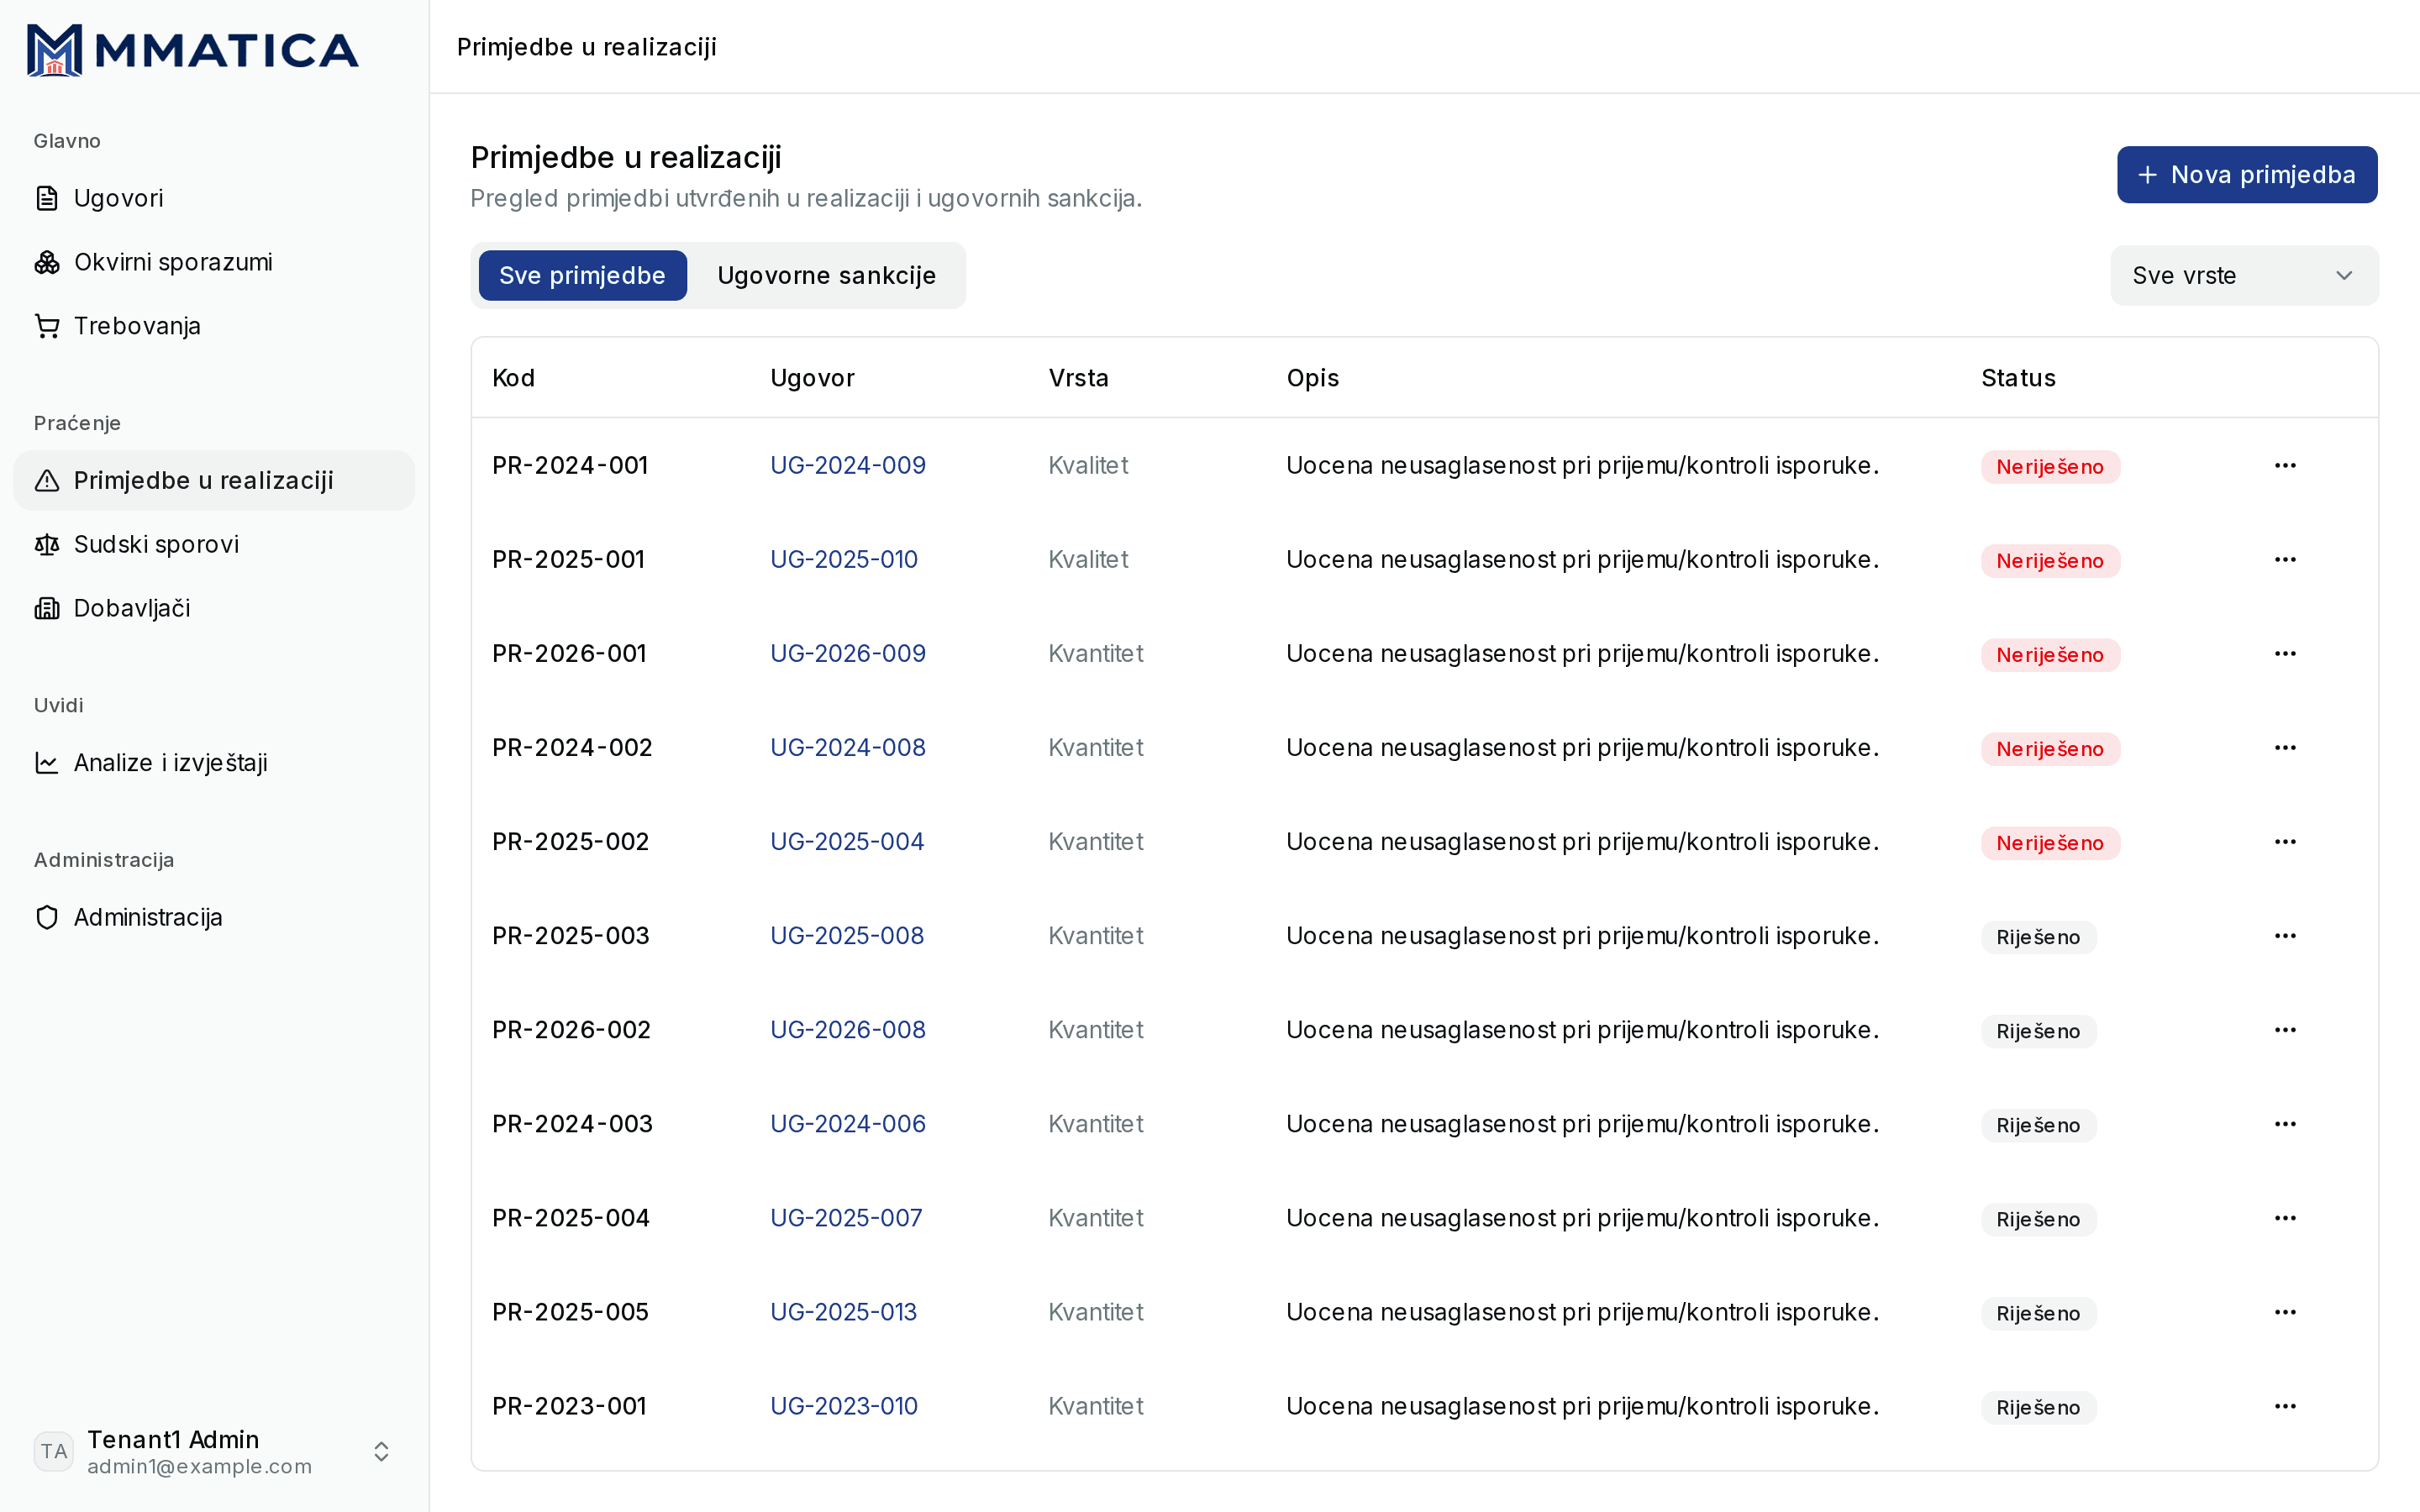Click the Neriješeno badge for PR-2025-002

[x=2050, y=843]
